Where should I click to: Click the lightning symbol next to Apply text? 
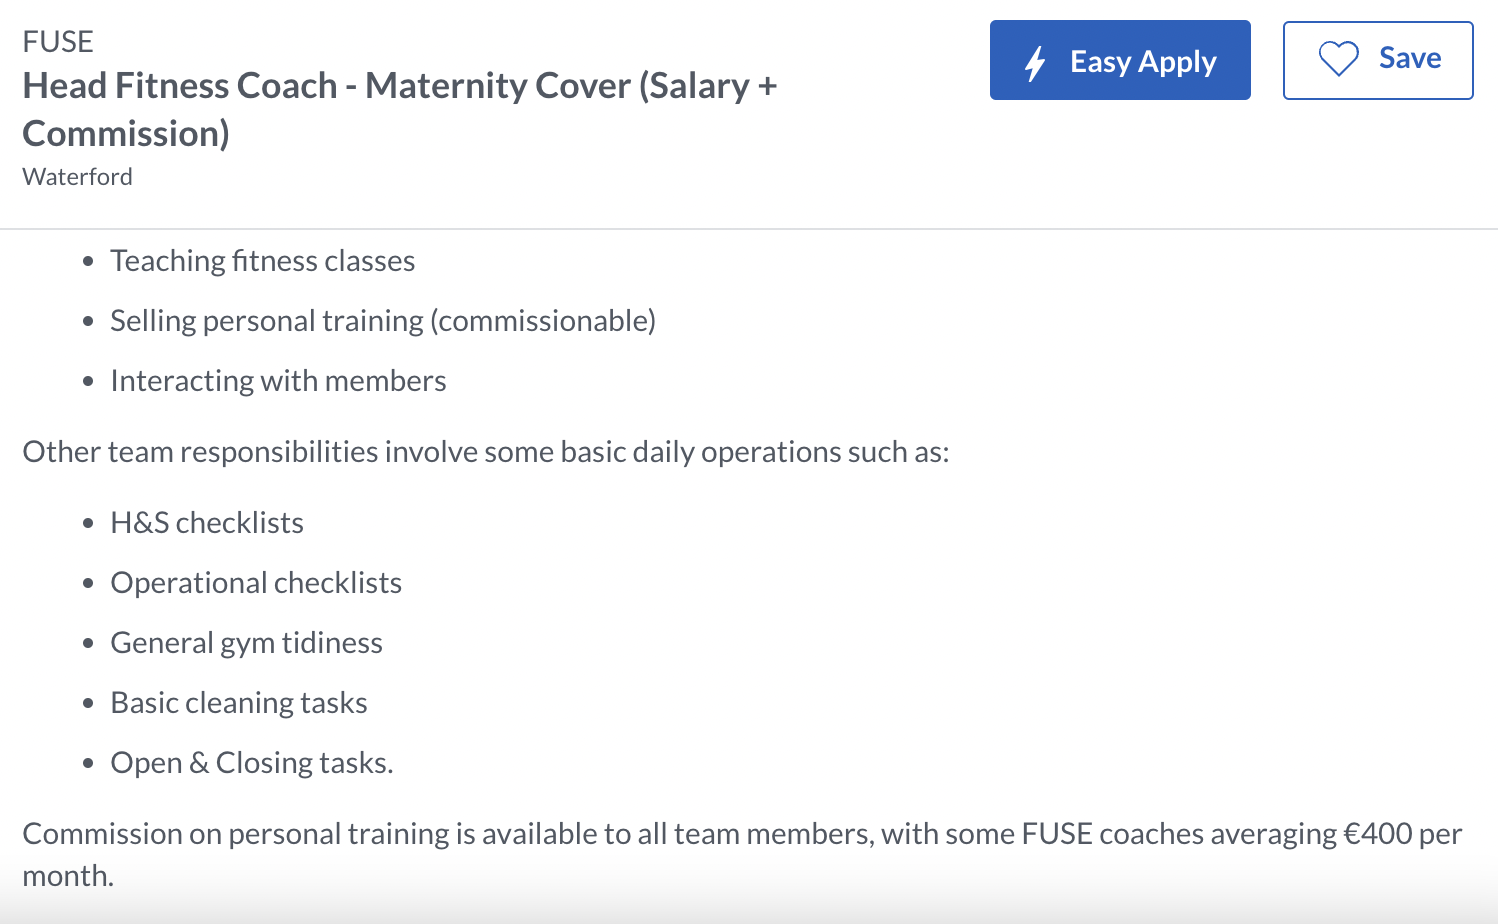click(x=1035, y=61)
